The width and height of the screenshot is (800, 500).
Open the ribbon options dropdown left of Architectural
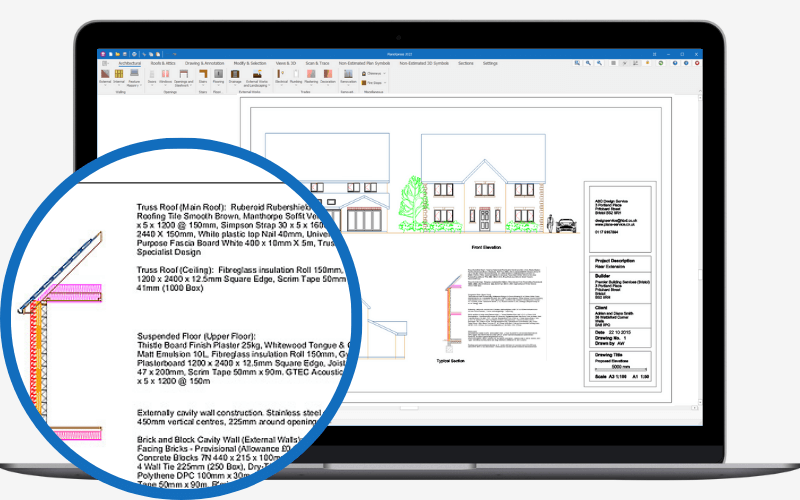click(106, 63)
